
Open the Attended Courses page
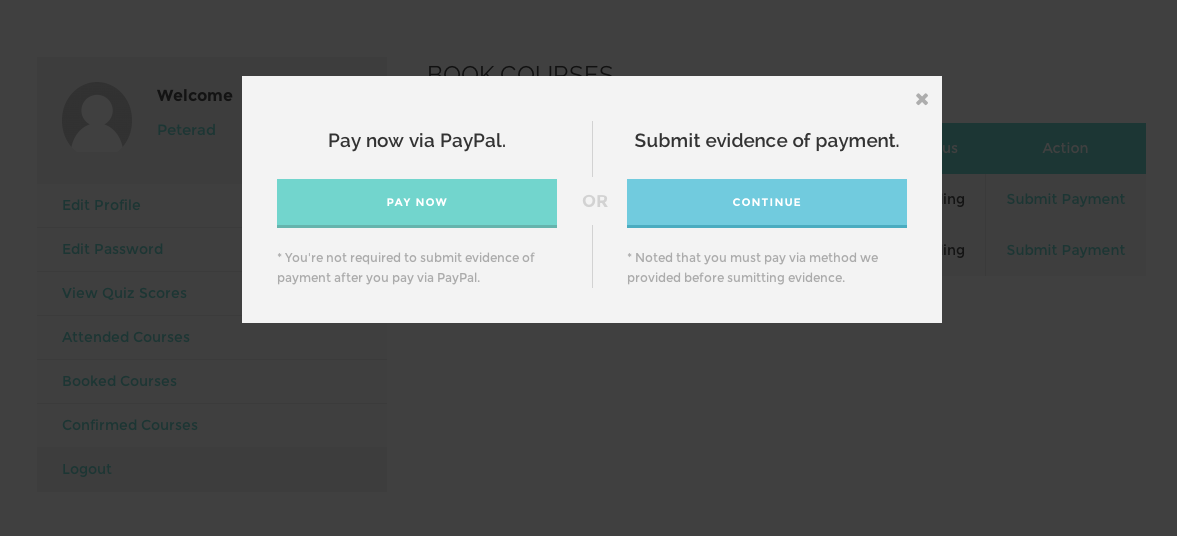pyautogui.click(x=126, y=337)
